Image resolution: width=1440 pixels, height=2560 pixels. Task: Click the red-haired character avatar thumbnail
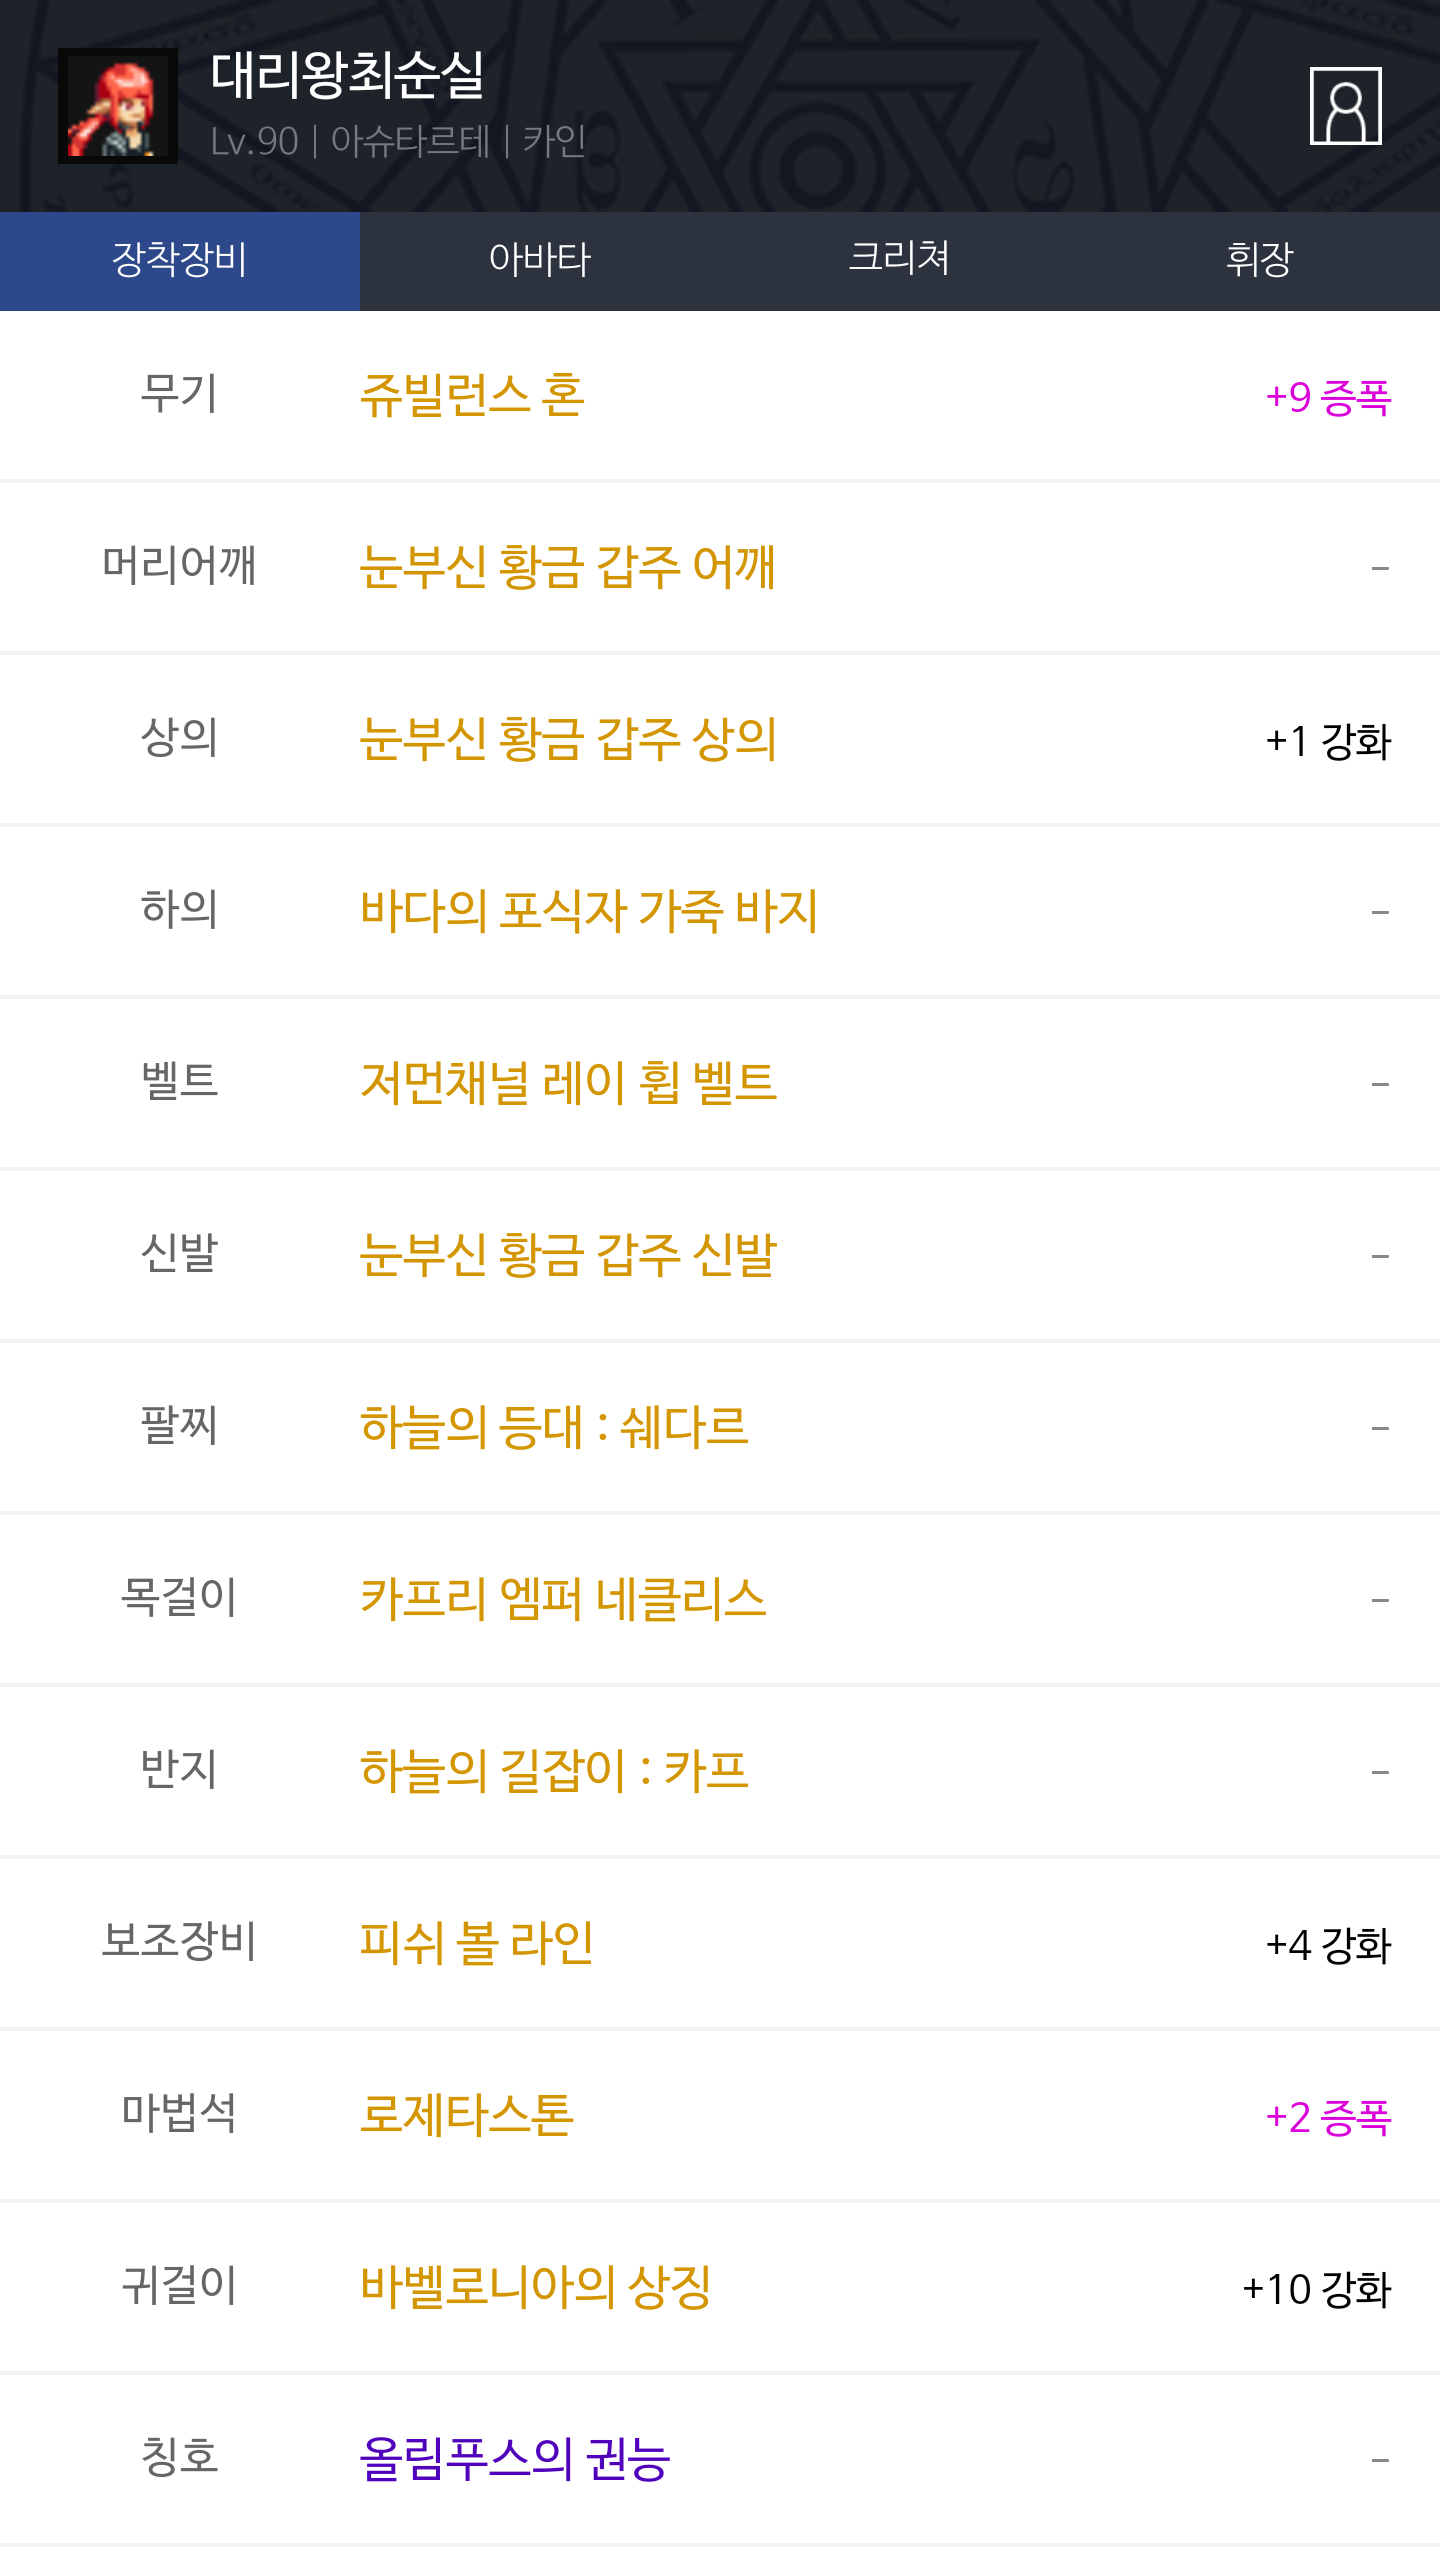(118, 106)
